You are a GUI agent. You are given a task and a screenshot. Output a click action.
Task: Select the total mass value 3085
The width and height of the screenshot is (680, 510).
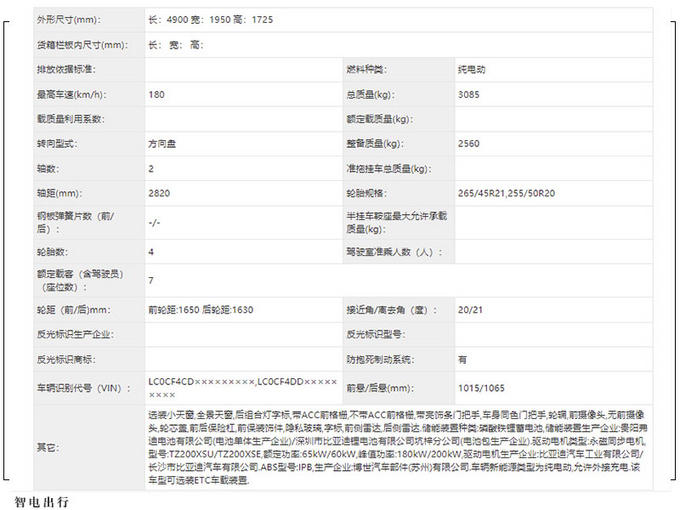click(x=469, y=95)
